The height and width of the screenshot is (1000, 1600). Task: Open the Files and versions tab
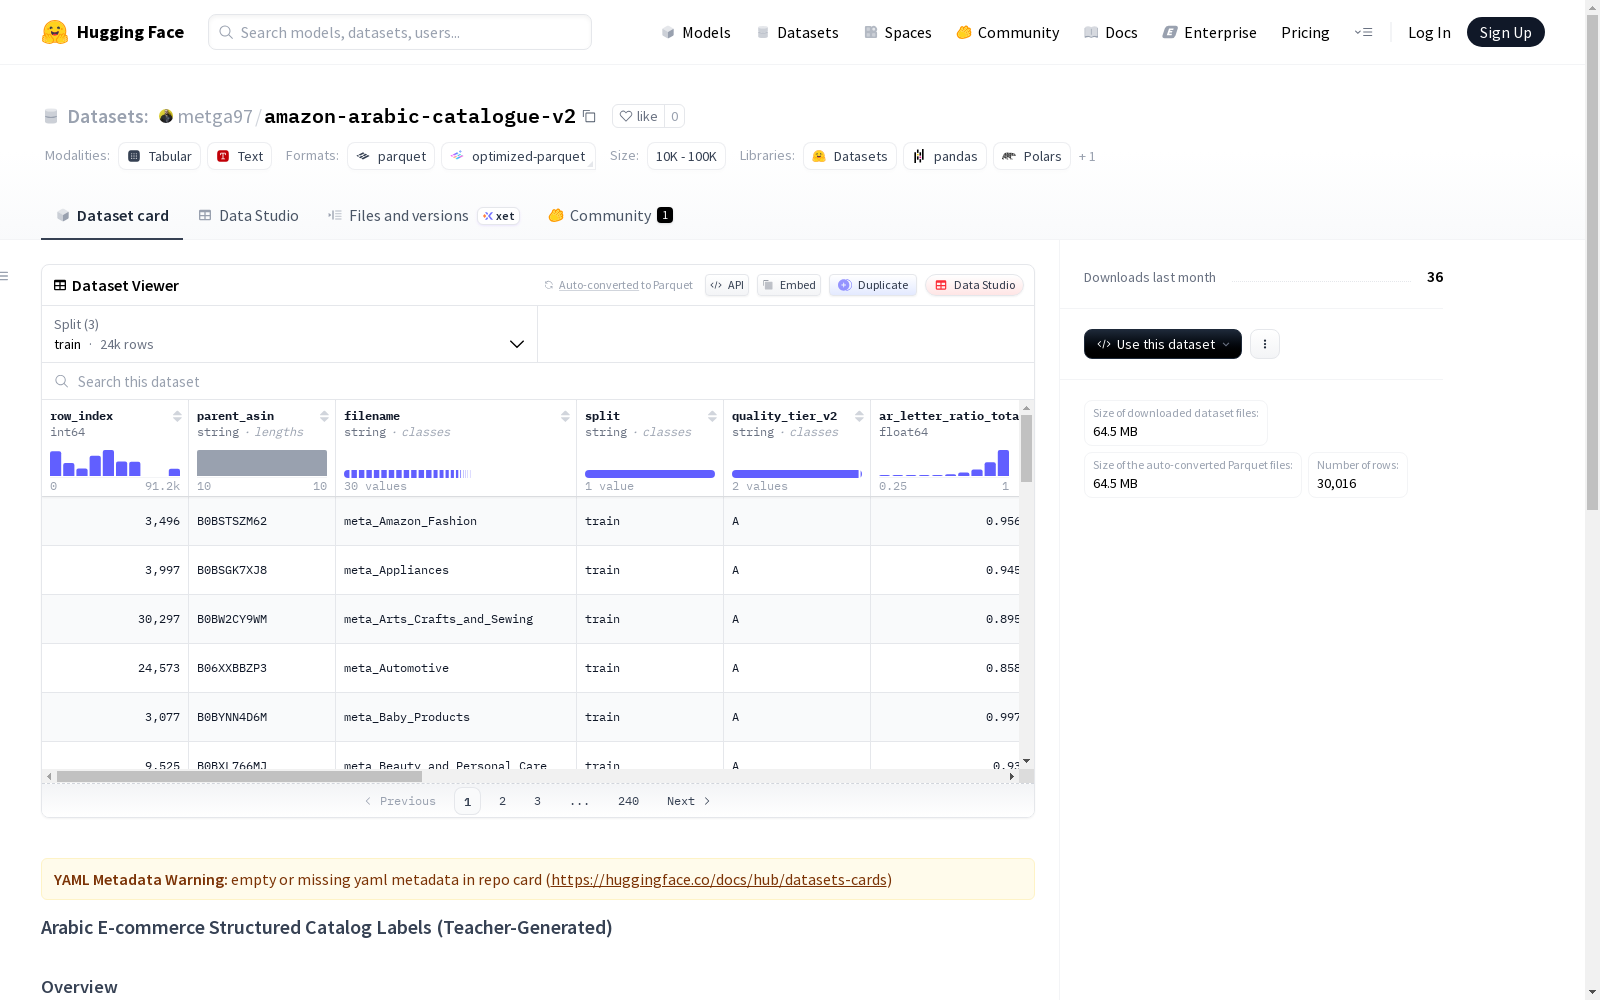point(424,215)
